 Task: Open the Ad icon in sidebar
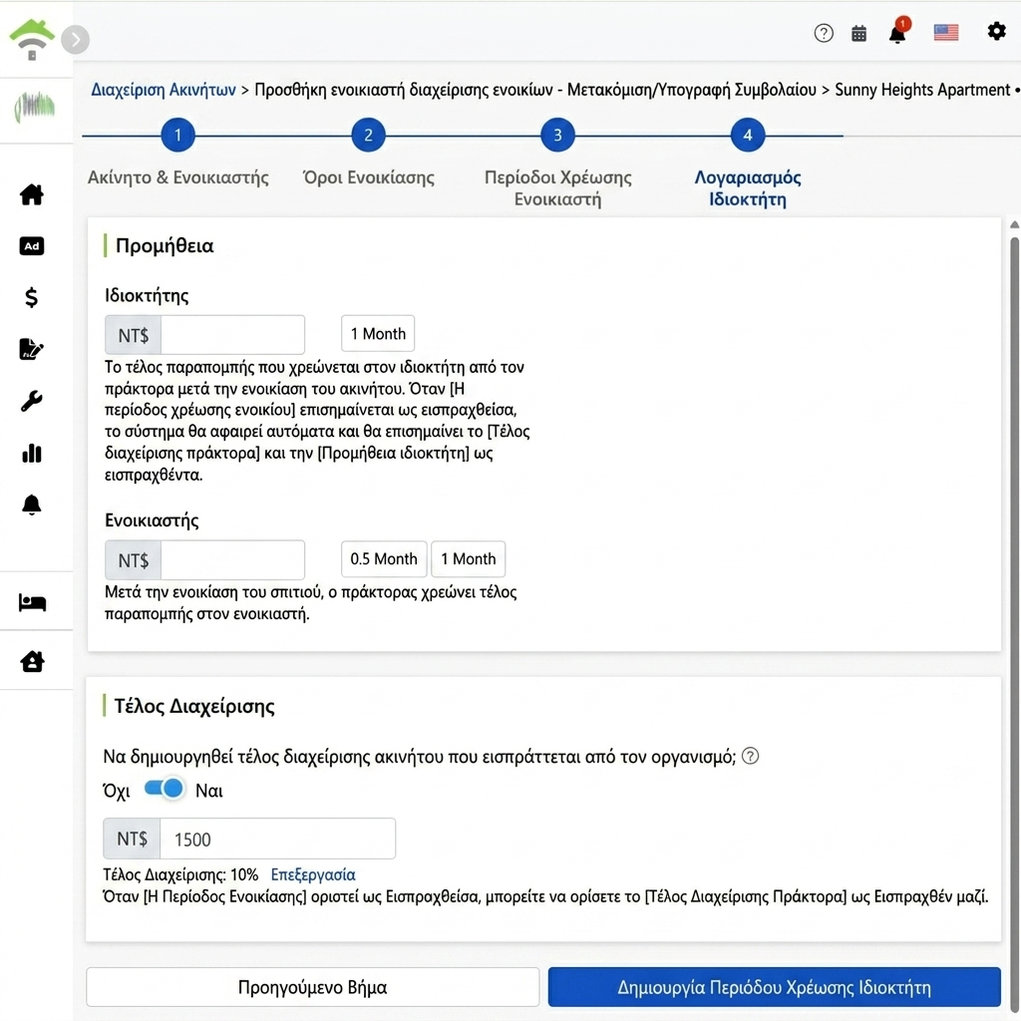[32, 245]
